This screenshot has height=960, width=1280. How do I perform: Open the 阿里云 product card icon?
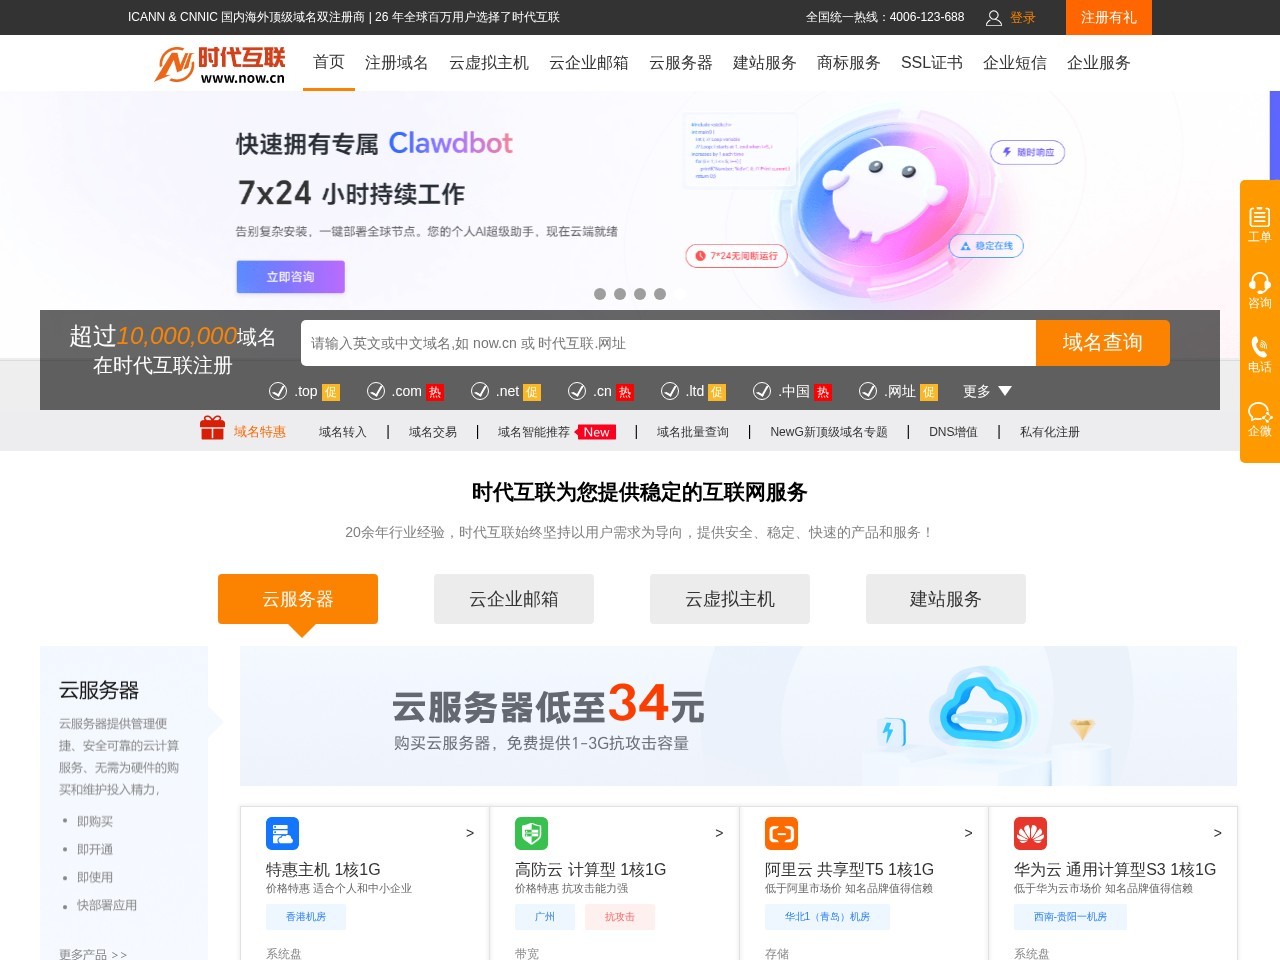[x=781, y=833]
